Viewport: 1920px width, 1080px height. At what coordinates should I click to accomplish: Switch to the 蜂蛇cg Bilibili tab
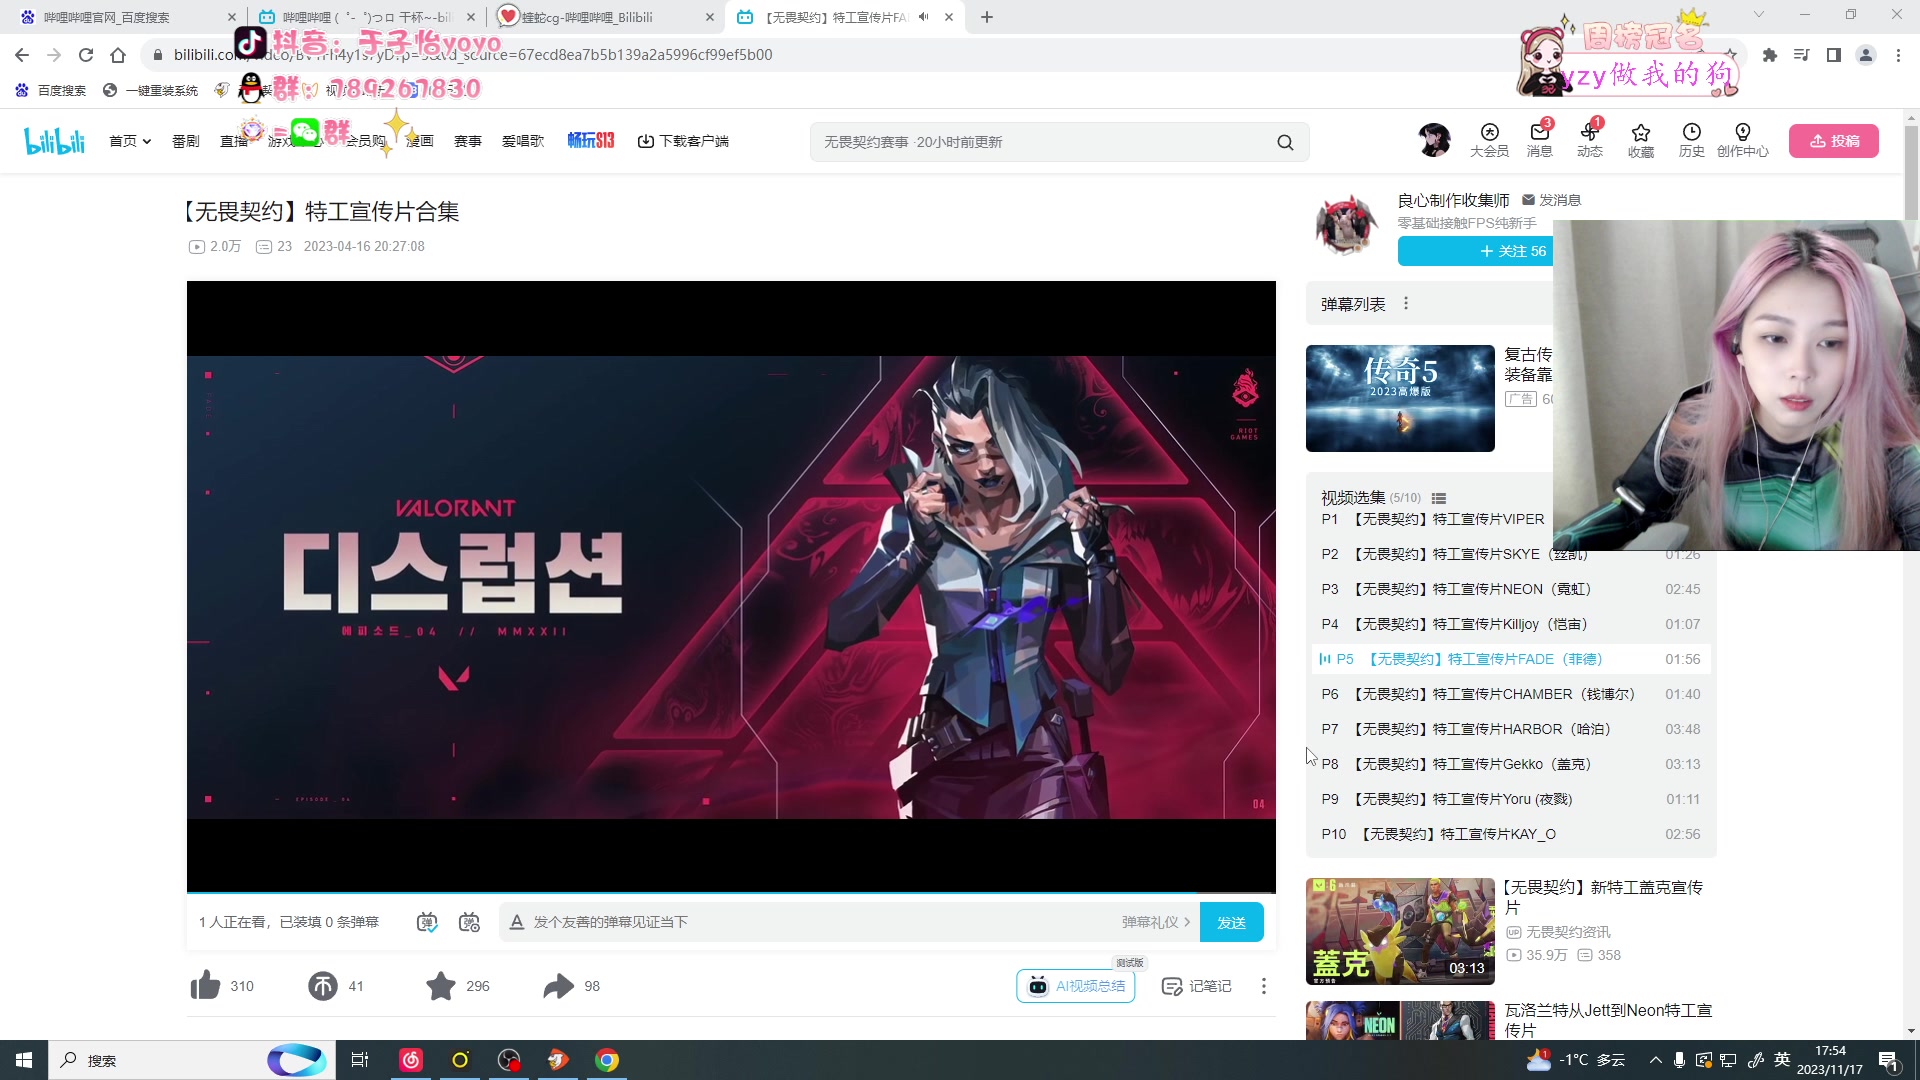[608, 17]
